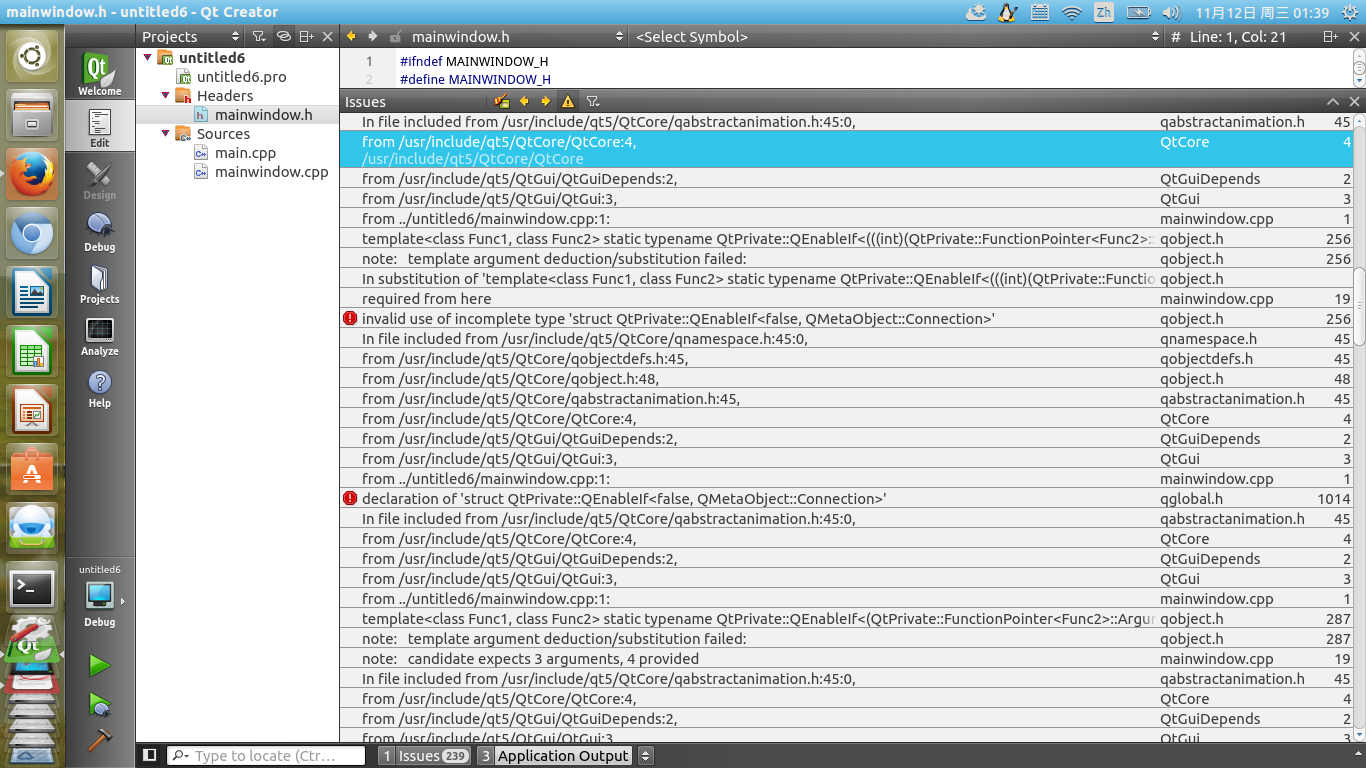Screen dimensions: 1366x768
Task: Open Chromium browser from the launcher
Action: click(32, 236)
